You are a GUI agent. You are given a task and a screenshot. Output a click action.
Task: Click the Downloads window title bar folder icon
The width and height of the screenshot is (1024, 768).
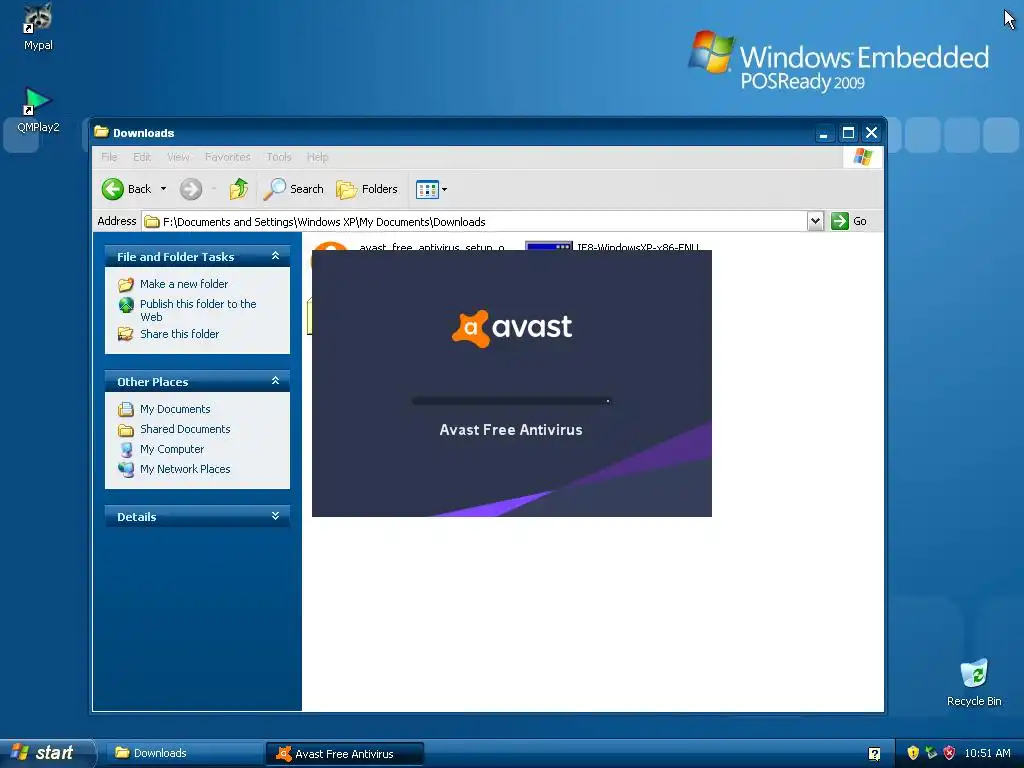click(101, 132)
